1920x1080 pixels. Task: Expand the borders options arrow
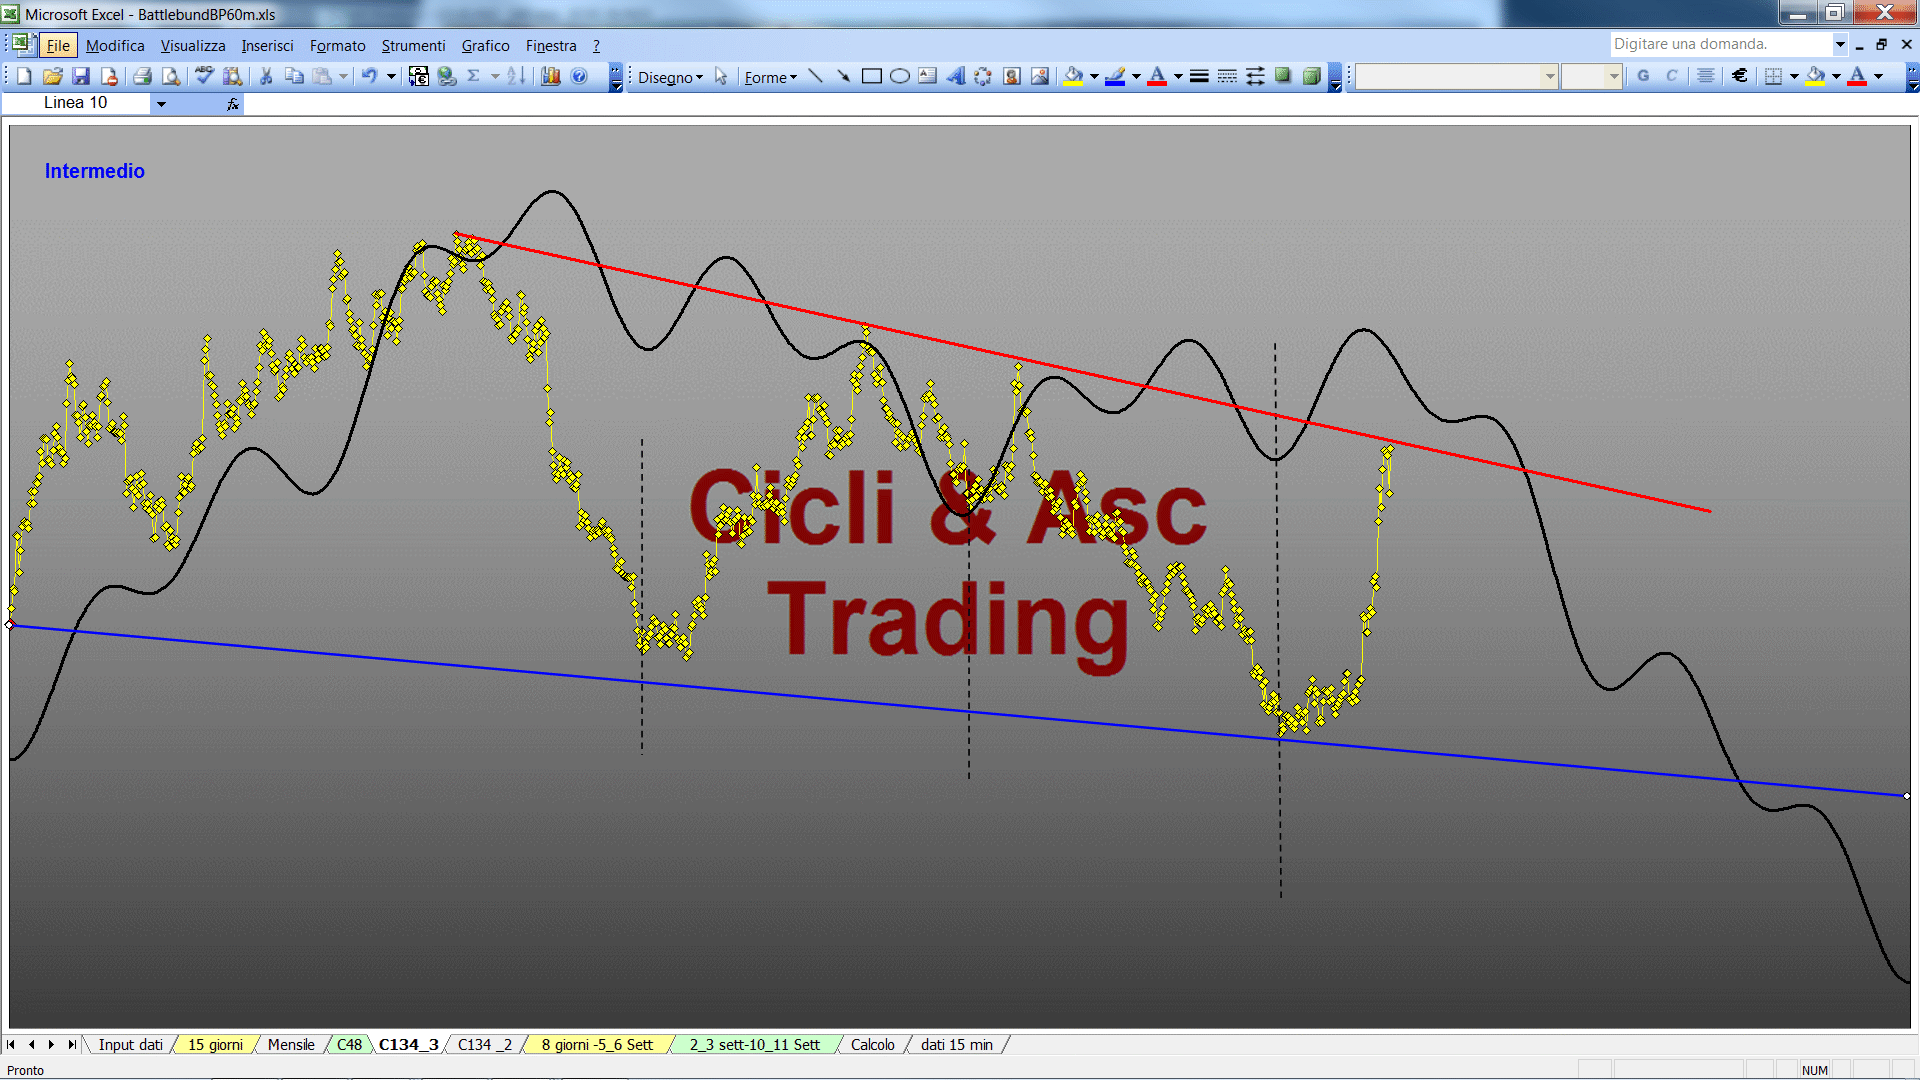point(1794,76)
